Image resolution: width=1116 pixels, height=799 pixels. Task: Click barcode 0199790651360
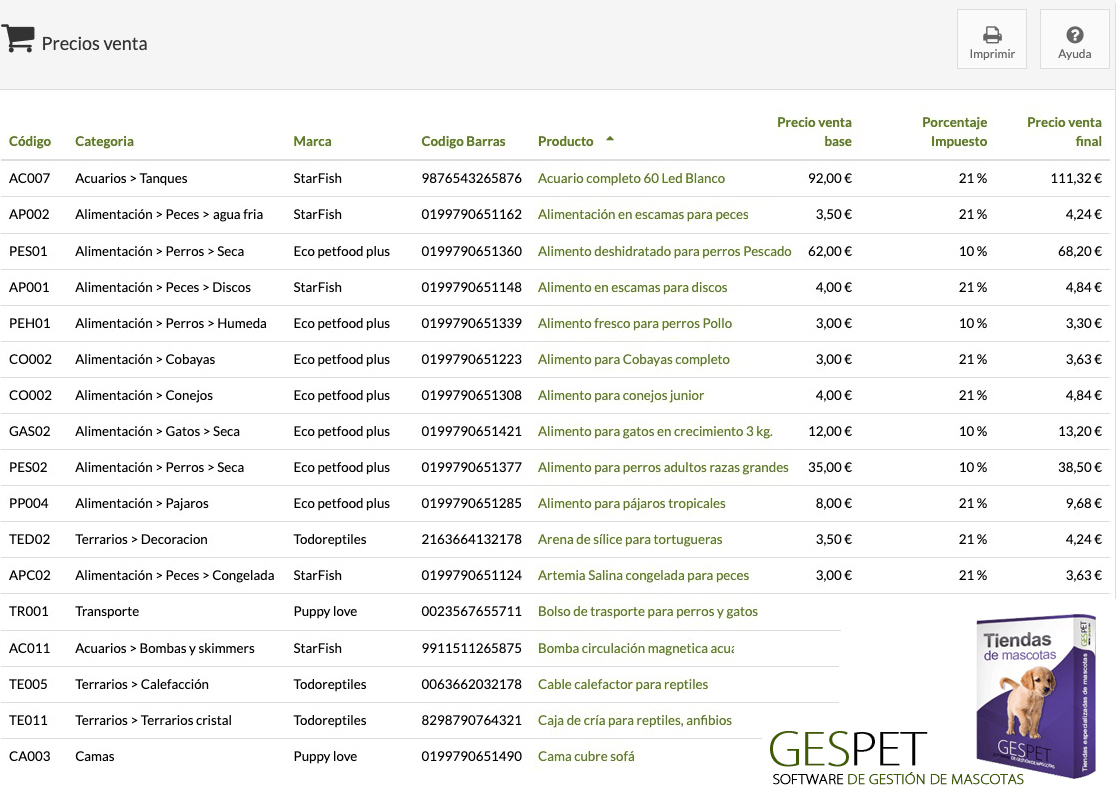click(x=471, y=251)
